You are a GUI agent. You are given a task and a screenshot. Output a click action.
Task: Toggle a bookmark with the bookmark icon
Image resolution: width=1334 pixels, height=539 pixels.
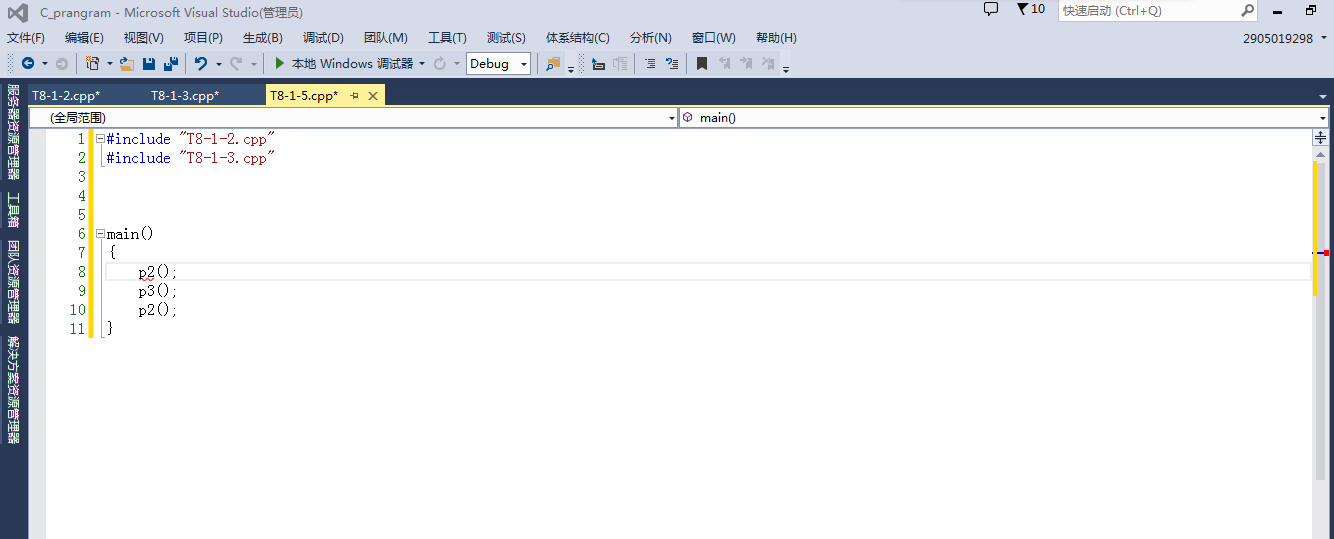click(702, 63)
